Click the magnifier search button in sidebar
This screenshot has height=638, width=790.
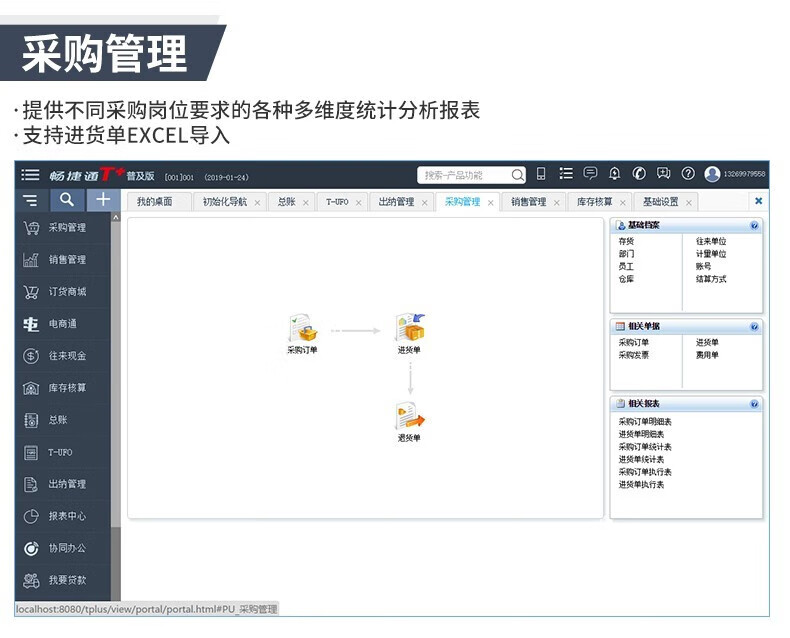point(66,200)
